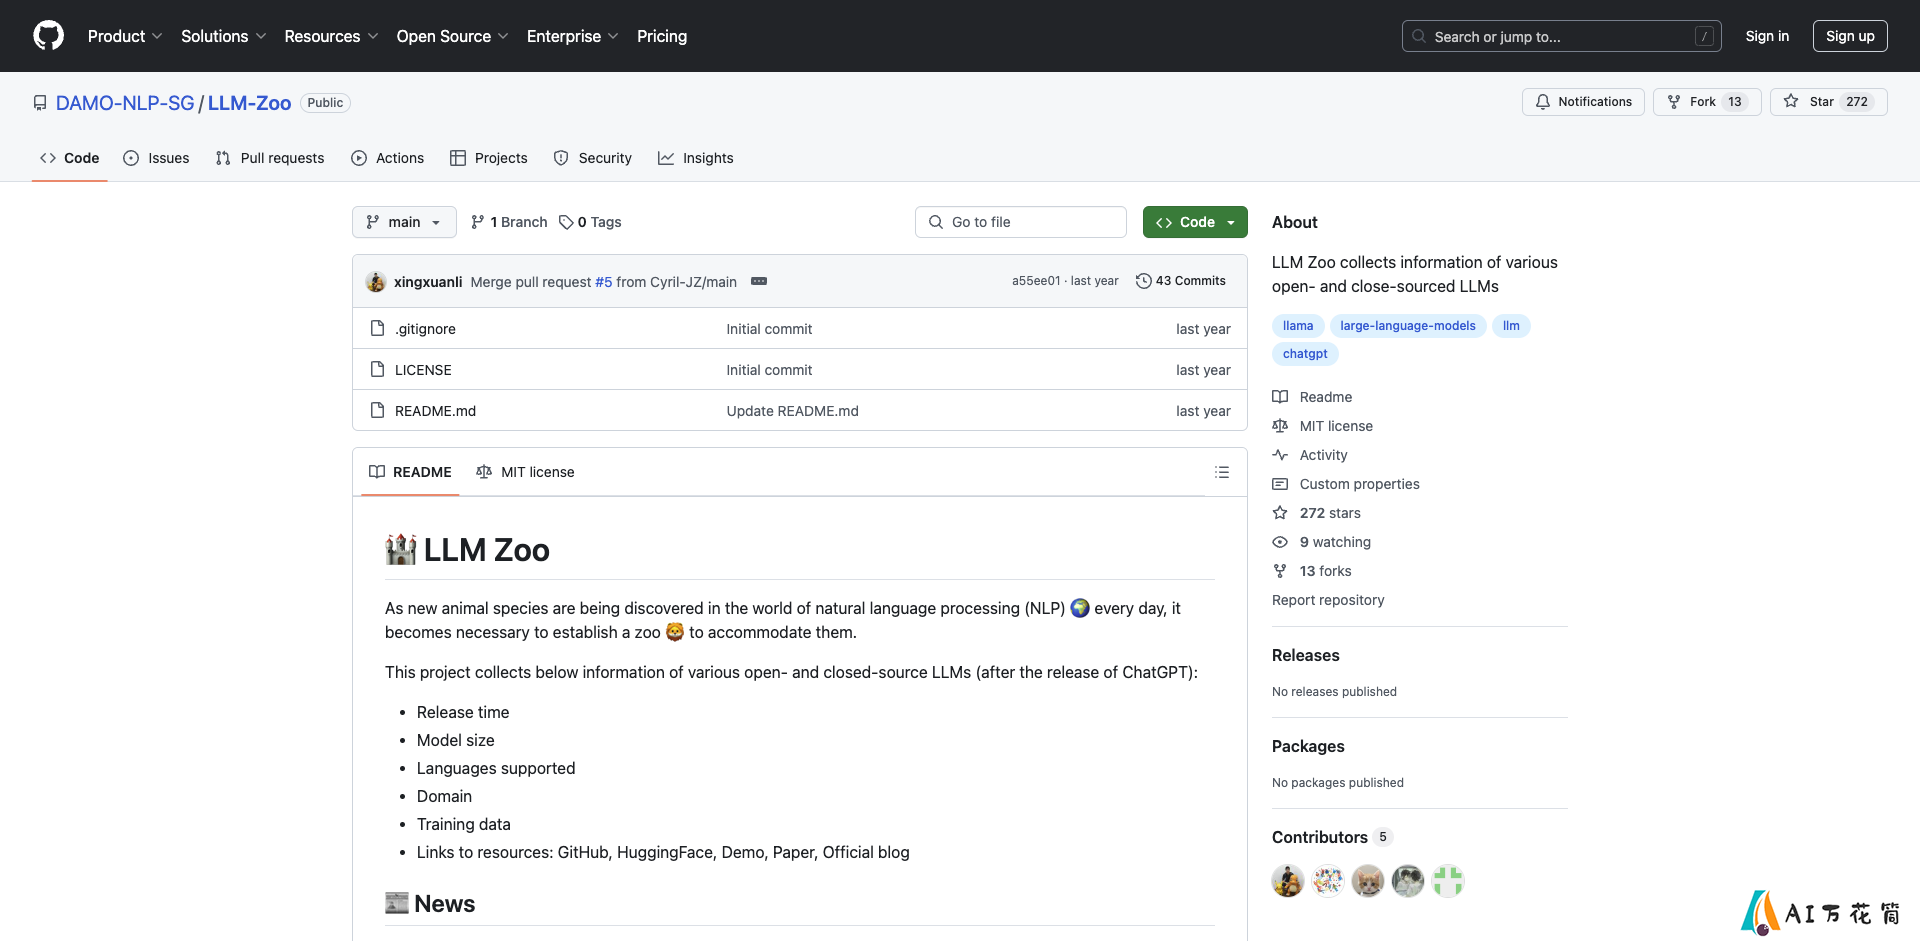Expand the Resources menu
1920x941 pixels.
pyautogui.click(x=331, y=36)
